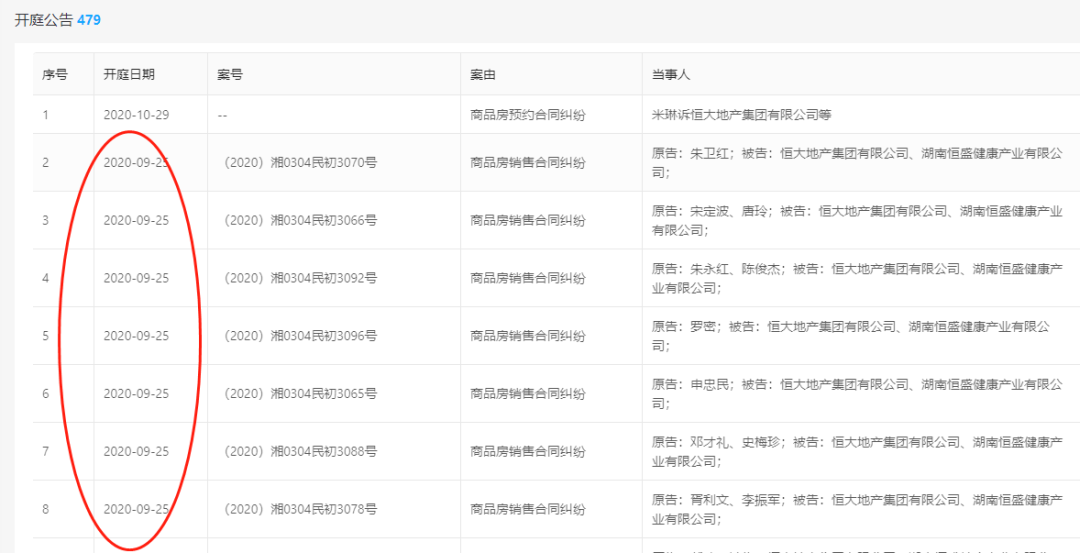Click the 案由 column header
Viewport: 1080px width, 553px height.
click(483, 74)
